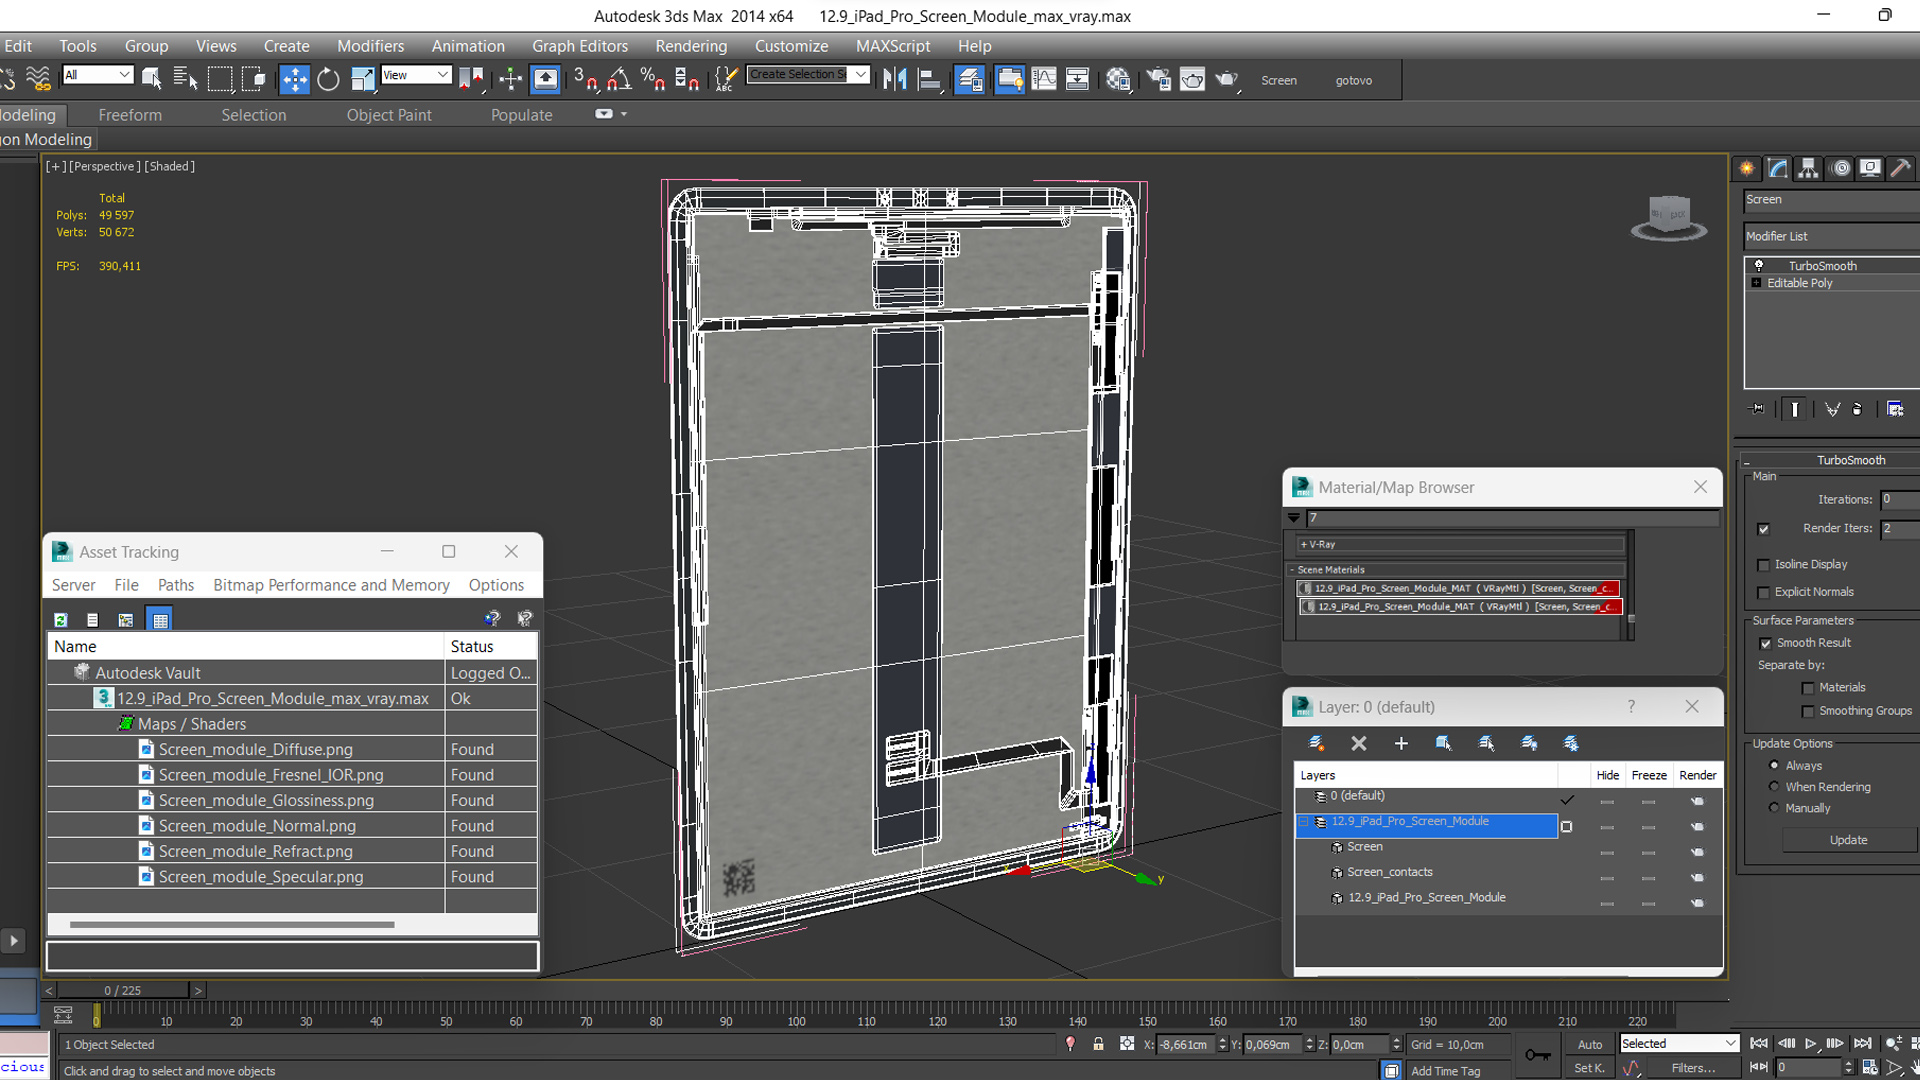Select the When Rendering radio button

point(1775,787)
